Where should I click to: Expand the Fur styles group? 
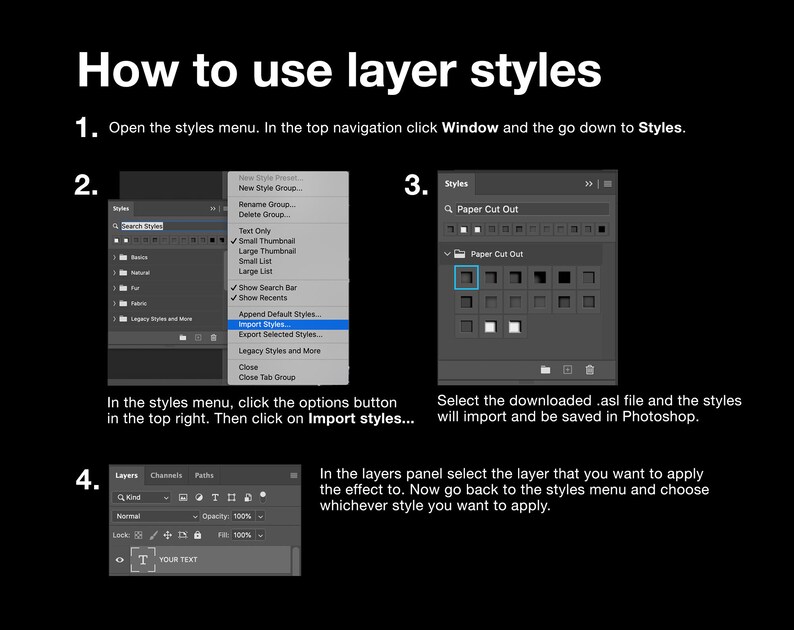pyautogui.click(x=114, y=288)
